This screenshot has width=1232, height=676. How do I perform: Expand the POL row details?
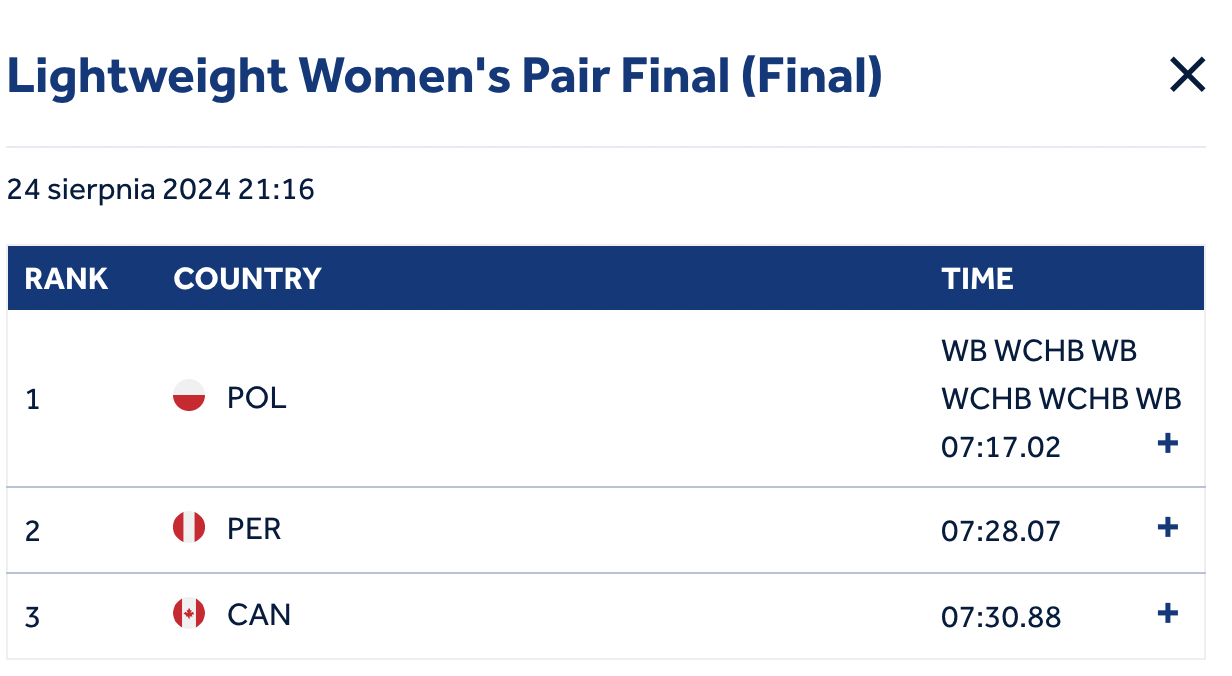pos(1167,443)
